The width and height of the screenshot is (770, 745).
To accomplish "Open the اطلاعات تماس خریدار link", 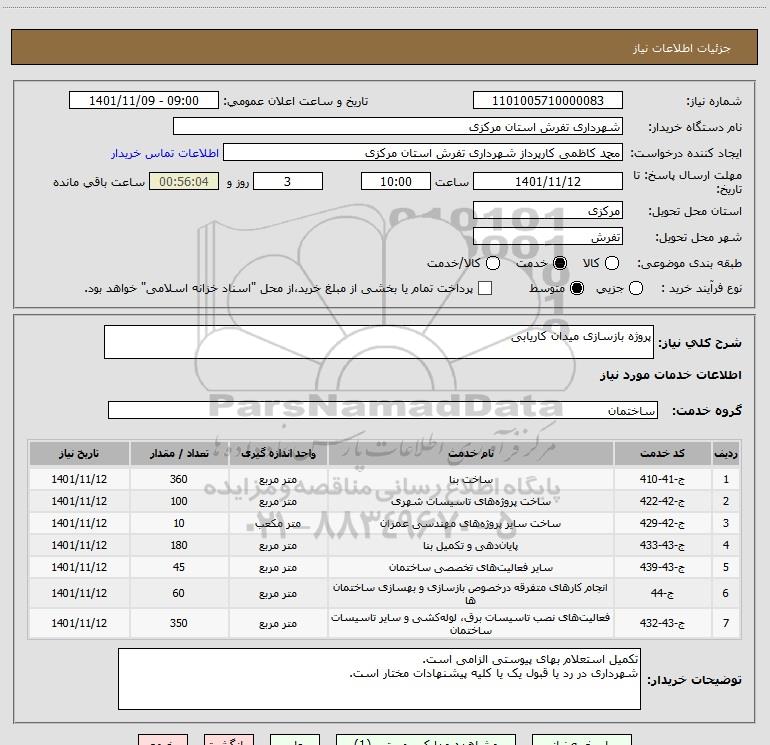I will point(165,153).
